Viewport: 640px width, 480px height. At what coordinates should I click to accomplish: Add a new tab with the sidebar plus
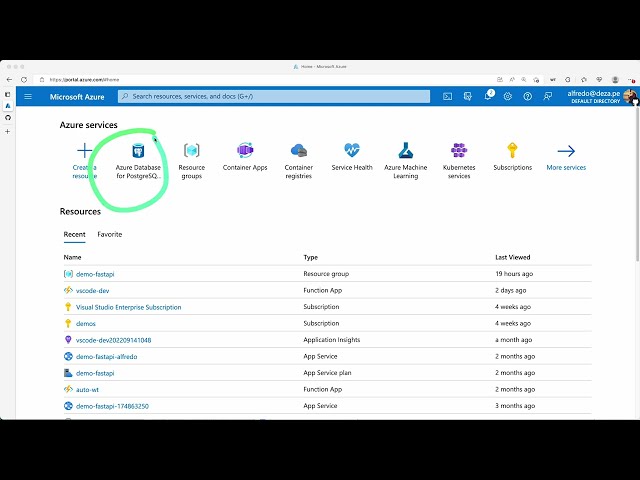click(8, 131)
